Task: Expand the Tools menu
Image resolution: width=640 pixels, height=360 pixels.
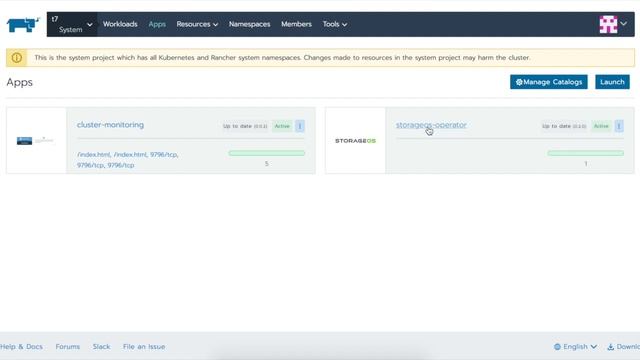Action: pyautogui.click(x=335, y=24)
